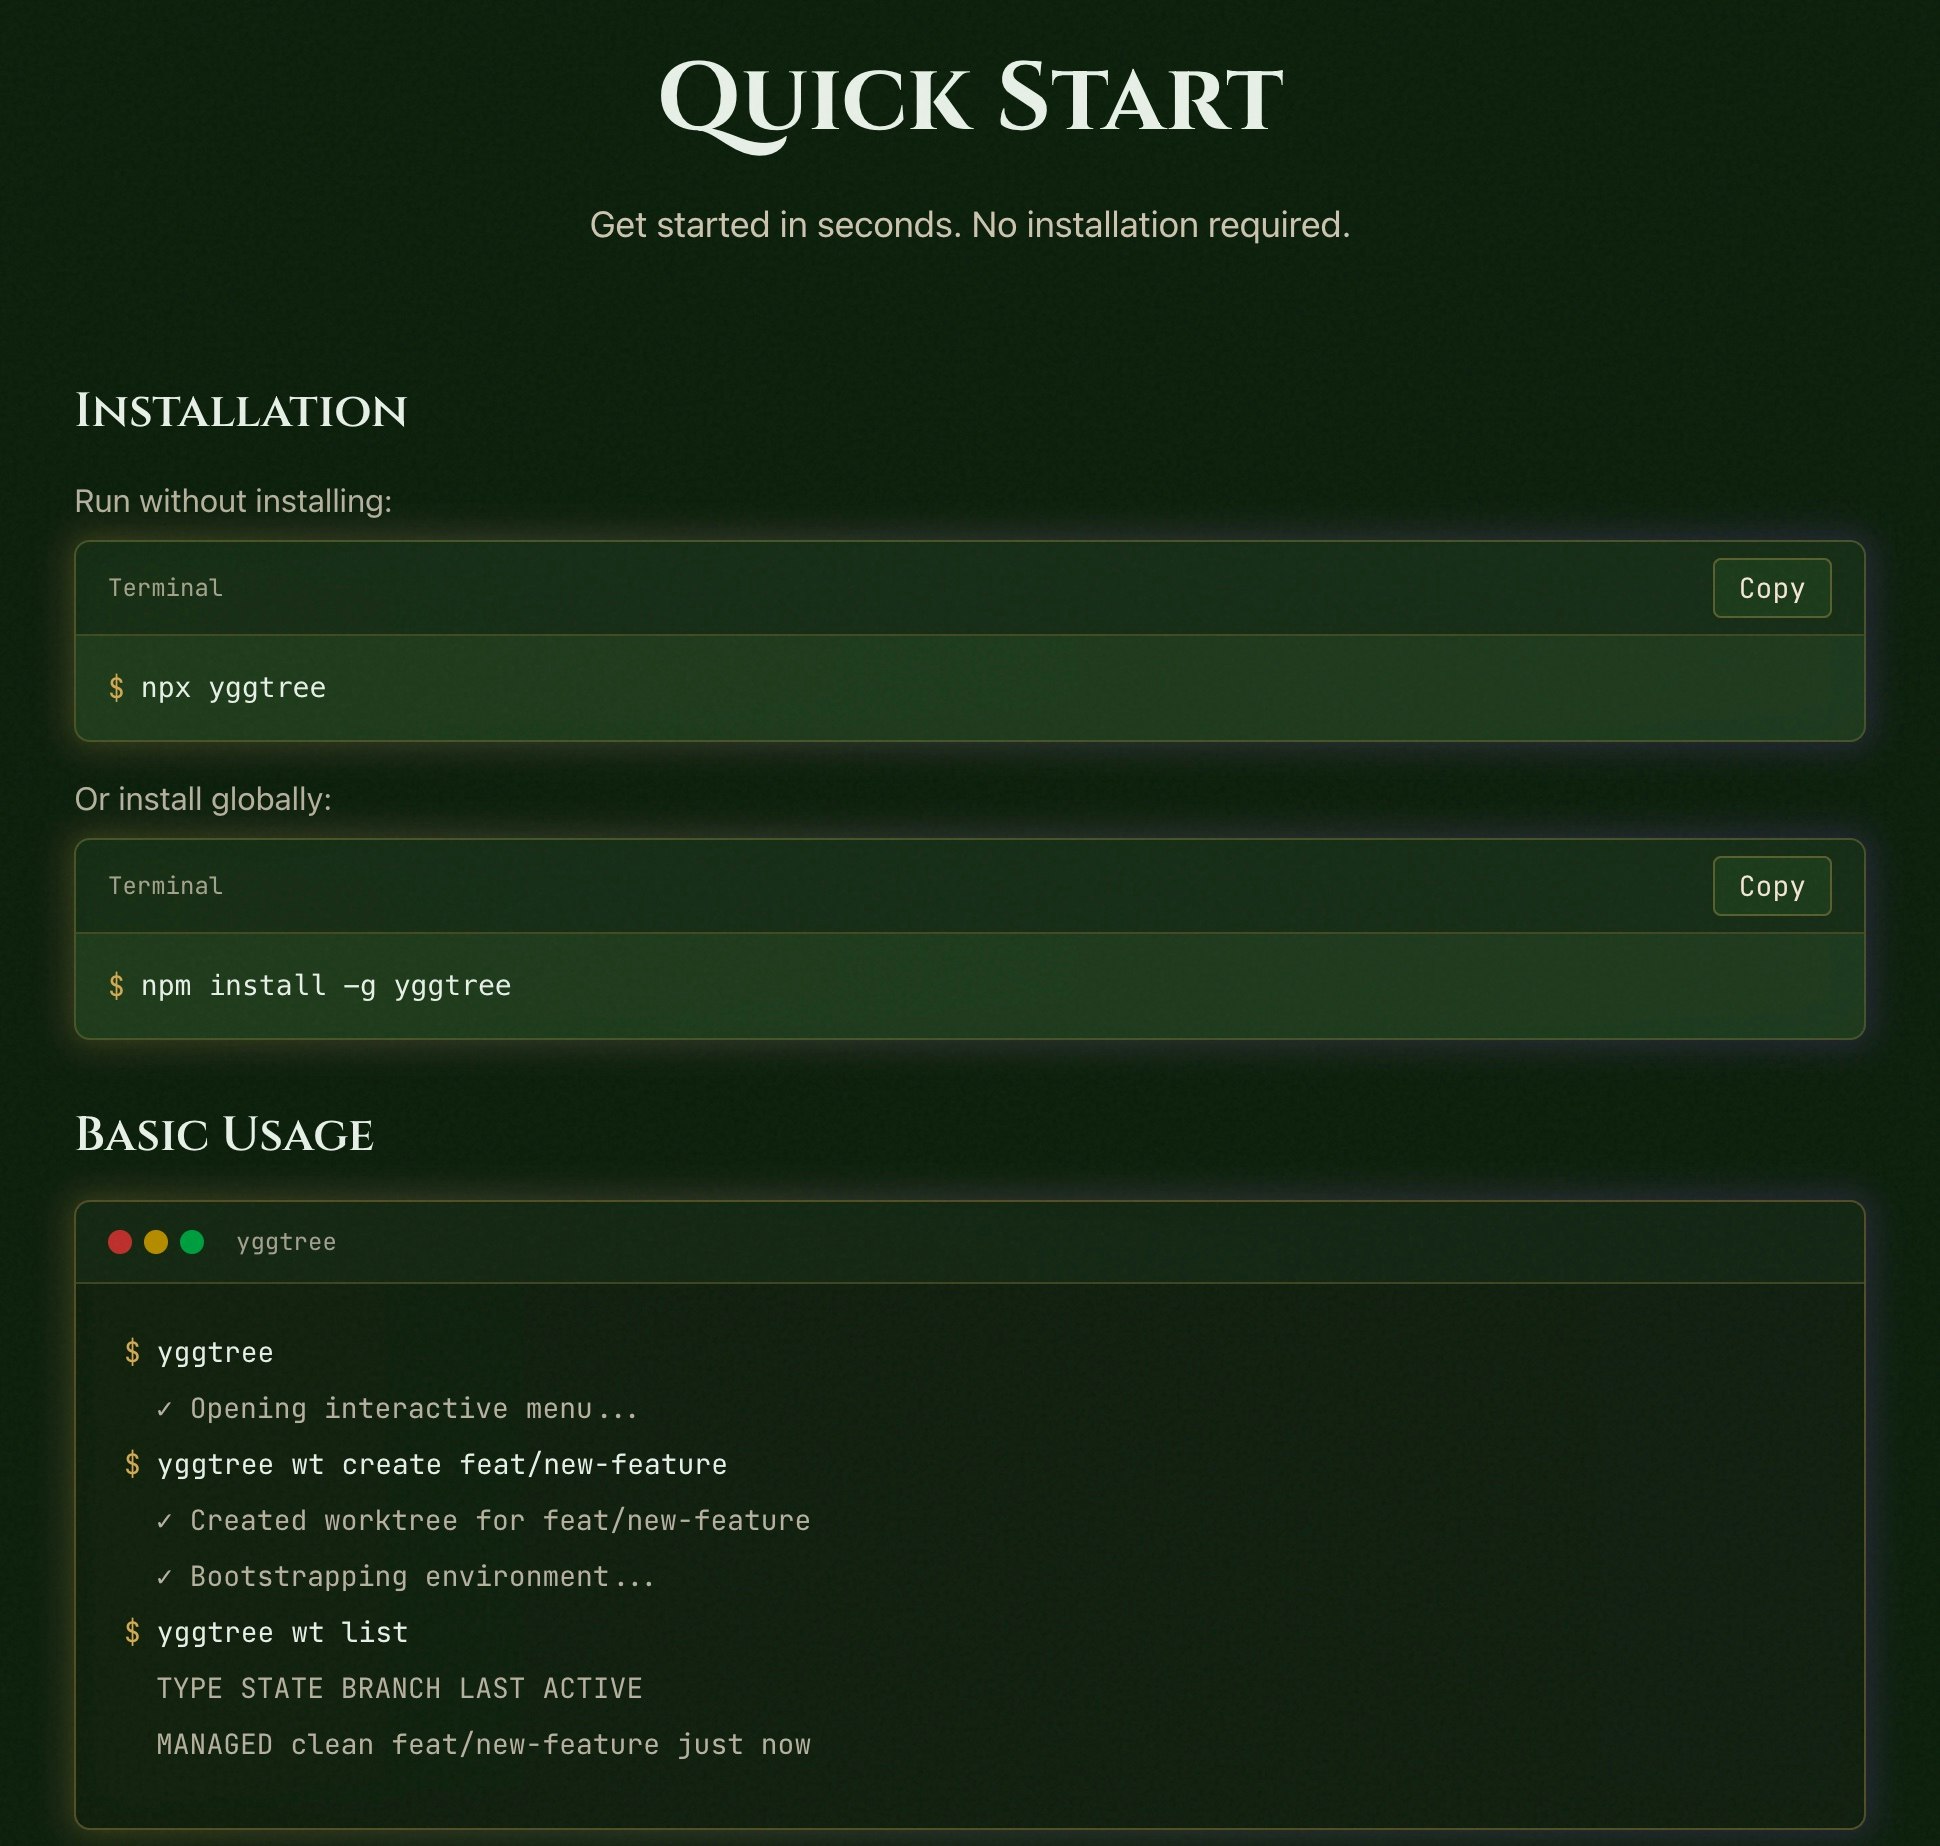Click the Installation section heading
Viewport: 1940px width, 1846px height.
tap(242, 411)
